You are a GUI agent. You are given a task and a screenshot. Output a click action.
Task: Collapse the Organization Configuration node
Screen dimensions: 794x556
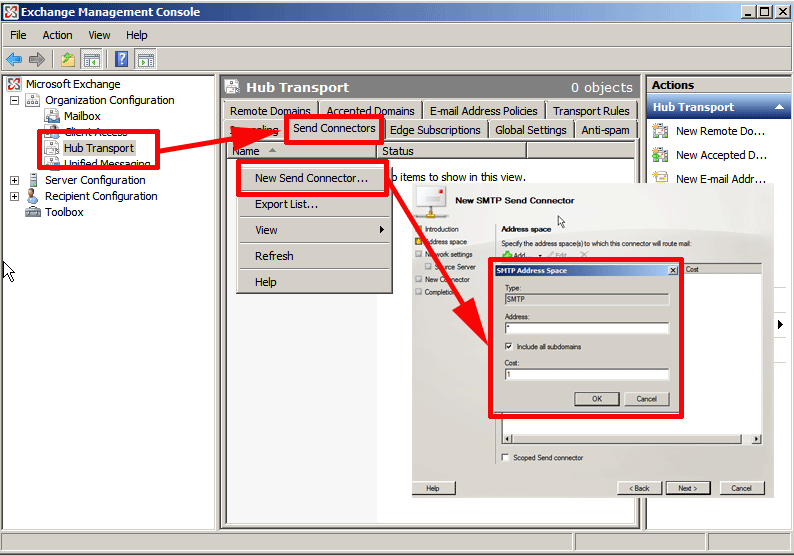[15, 100]
